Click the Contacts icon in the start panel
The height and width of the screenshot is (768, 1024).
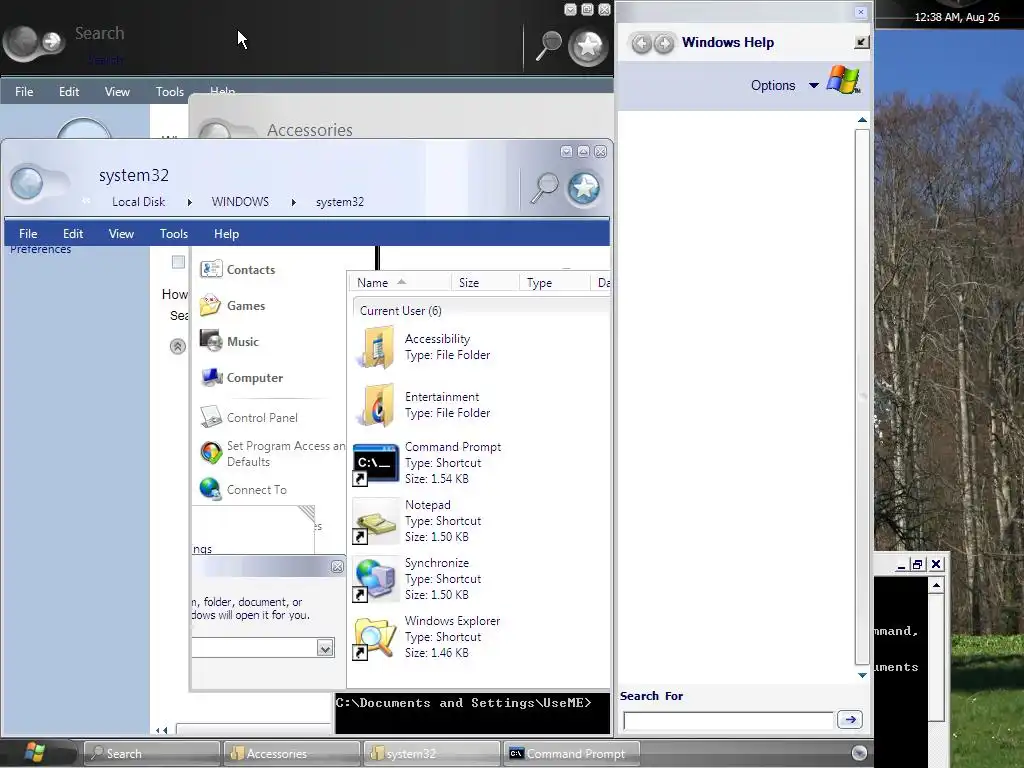(x=211, y=269)
